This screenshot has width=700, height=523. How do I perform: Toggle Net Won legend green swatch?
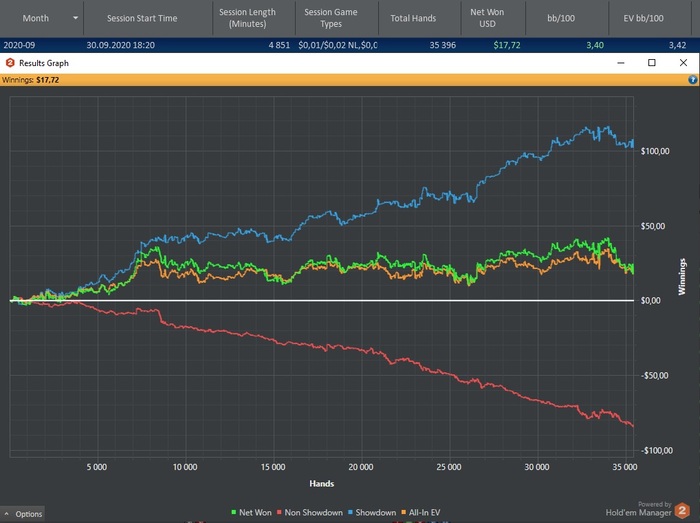coord(233,512)
